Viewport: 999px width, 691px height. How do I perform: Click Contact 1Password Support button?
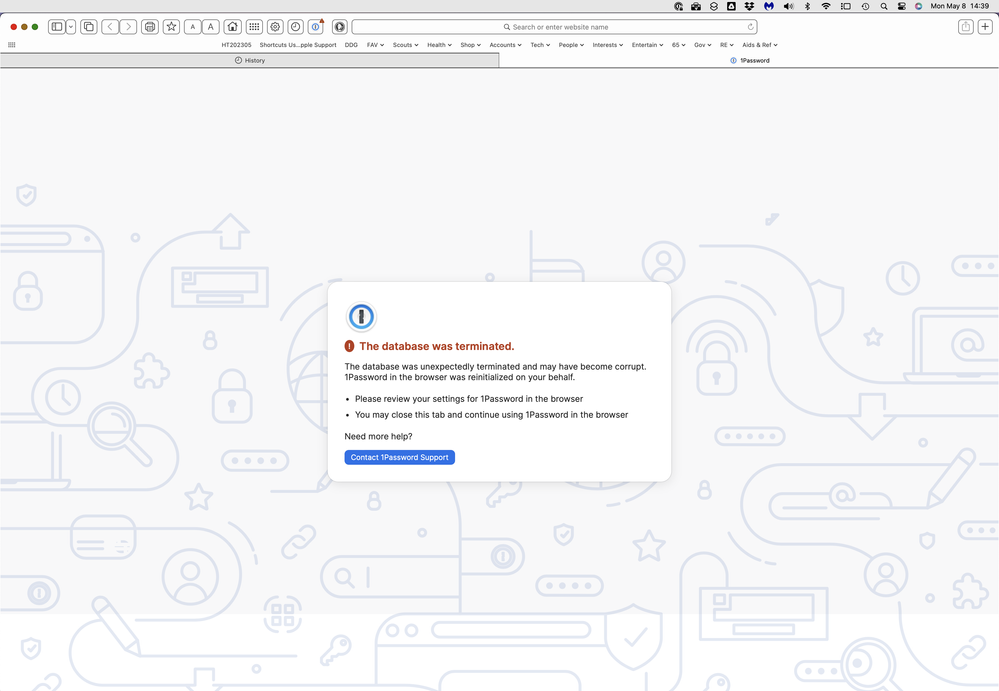400,457
